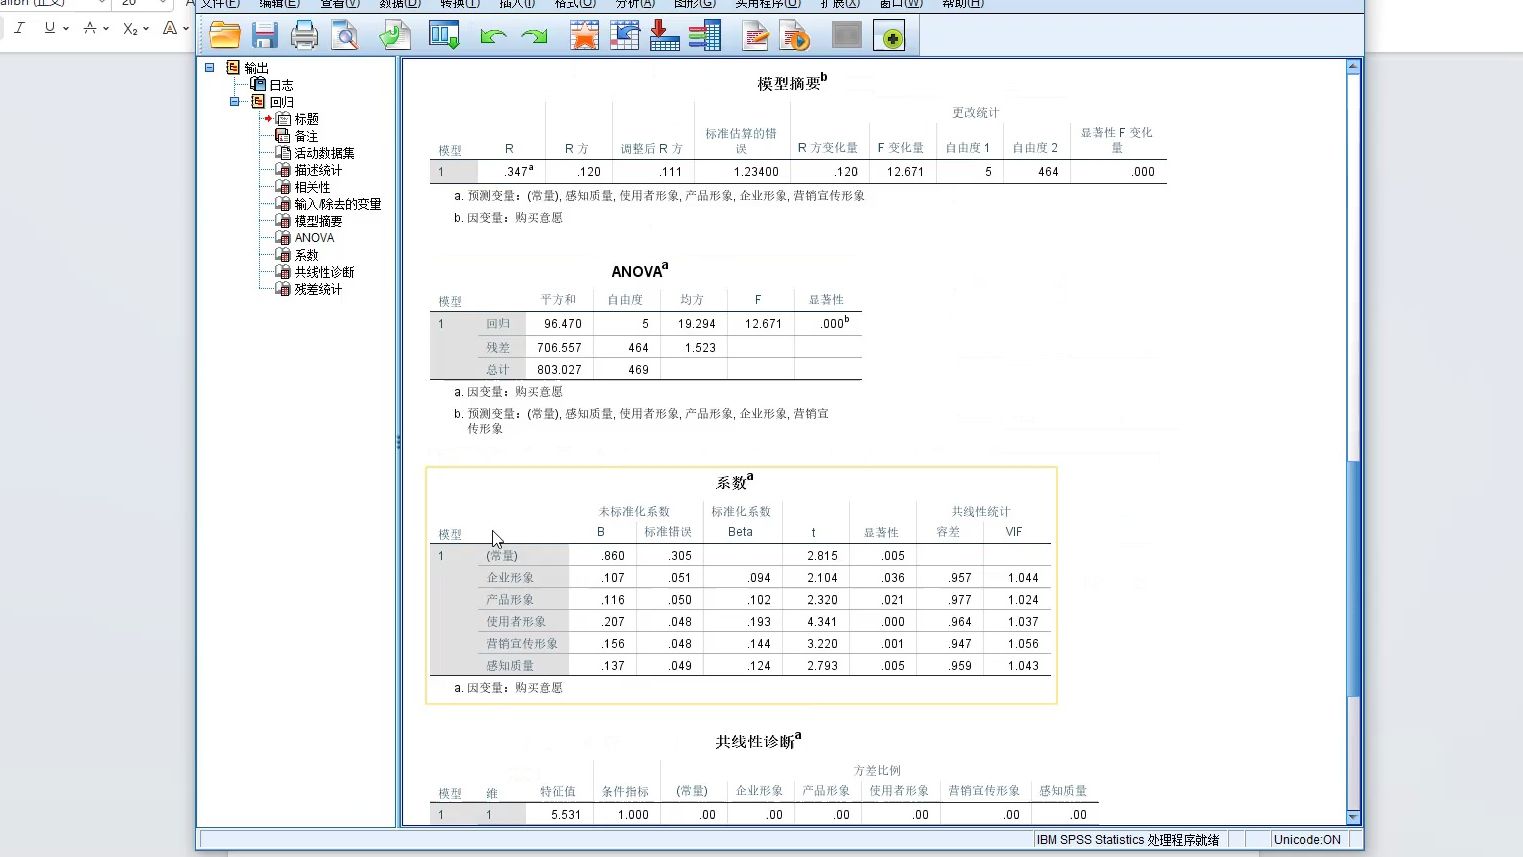Redo the last undone action
The height and width of the screenshot is (857, 1523).
click(534, 37)
